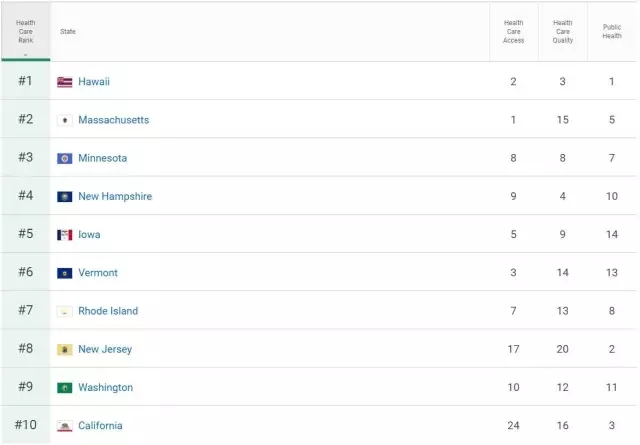This screenshot has width=640, height=445.
Task: Open the New Hampshire link
Action: coord(115,197)
